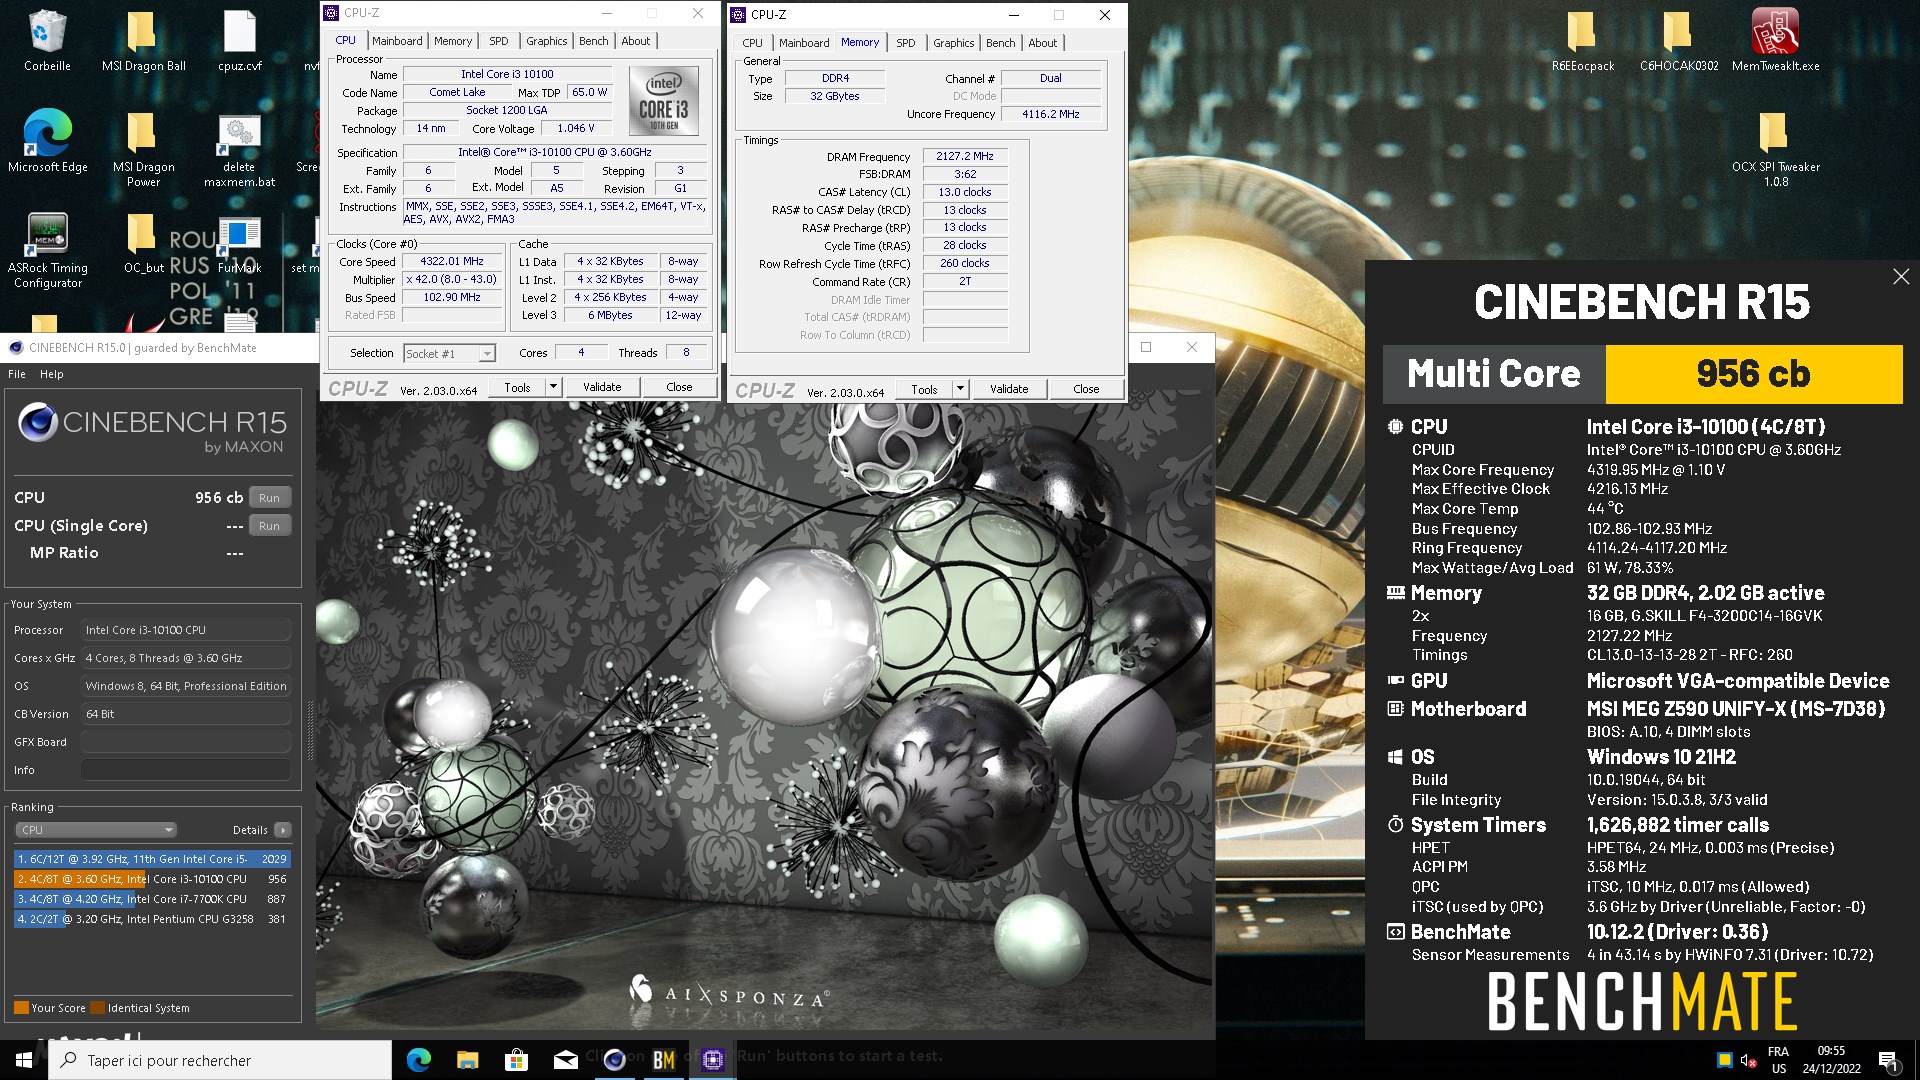
Task: Launch MemTweakIt.exe
Action: (1775, 41)
